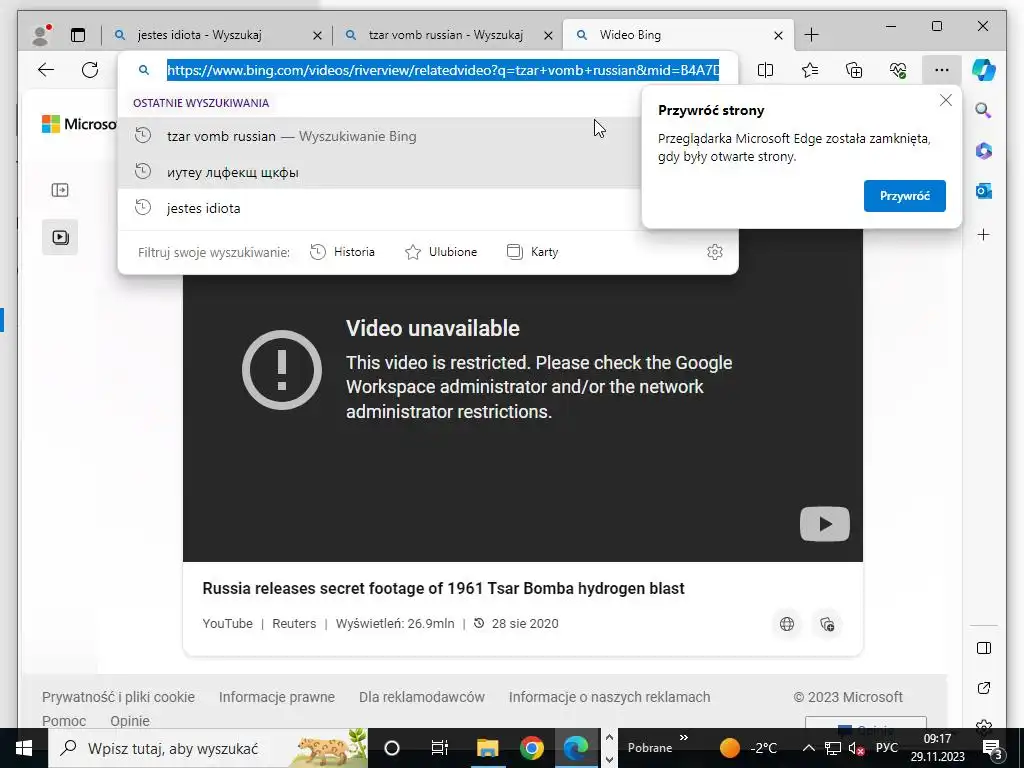Open 'Informacje o naszych reklamach' link

tap(609, 697)
